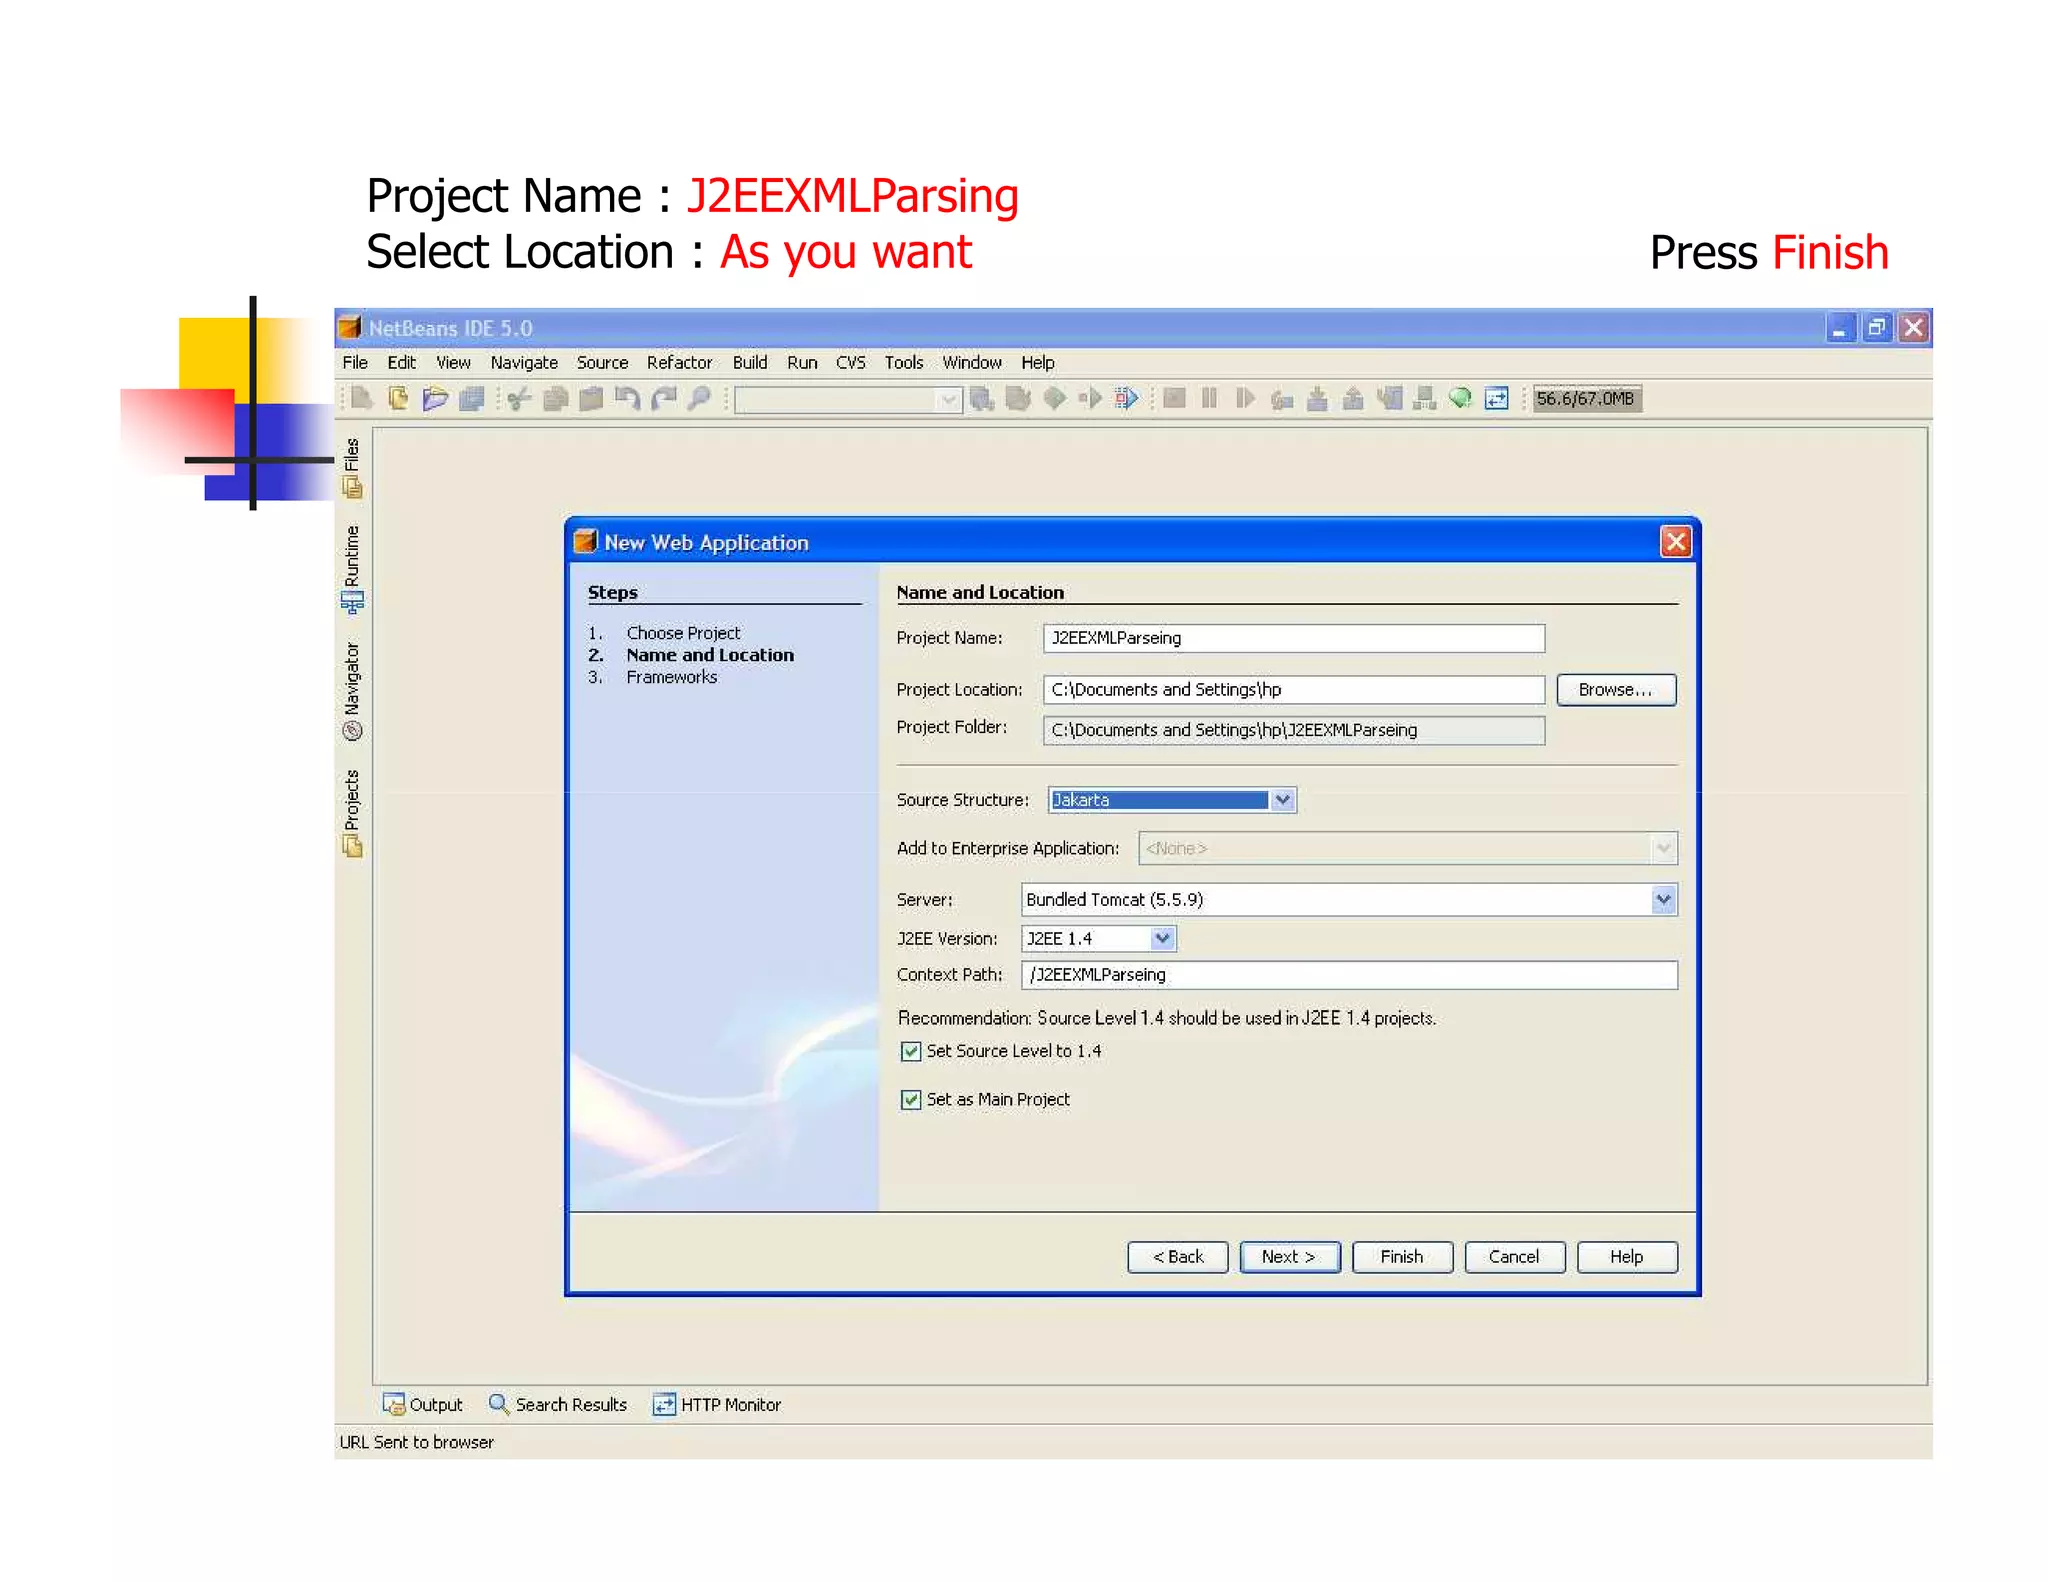This screenshot has height=1582, width=2048.
Task: Open the Server dropdown list
Action: point(1349,899)
